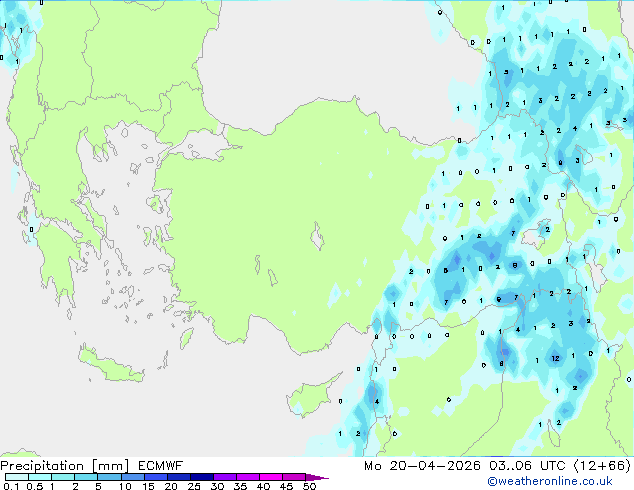Click the "25" legend scale value

194,486
